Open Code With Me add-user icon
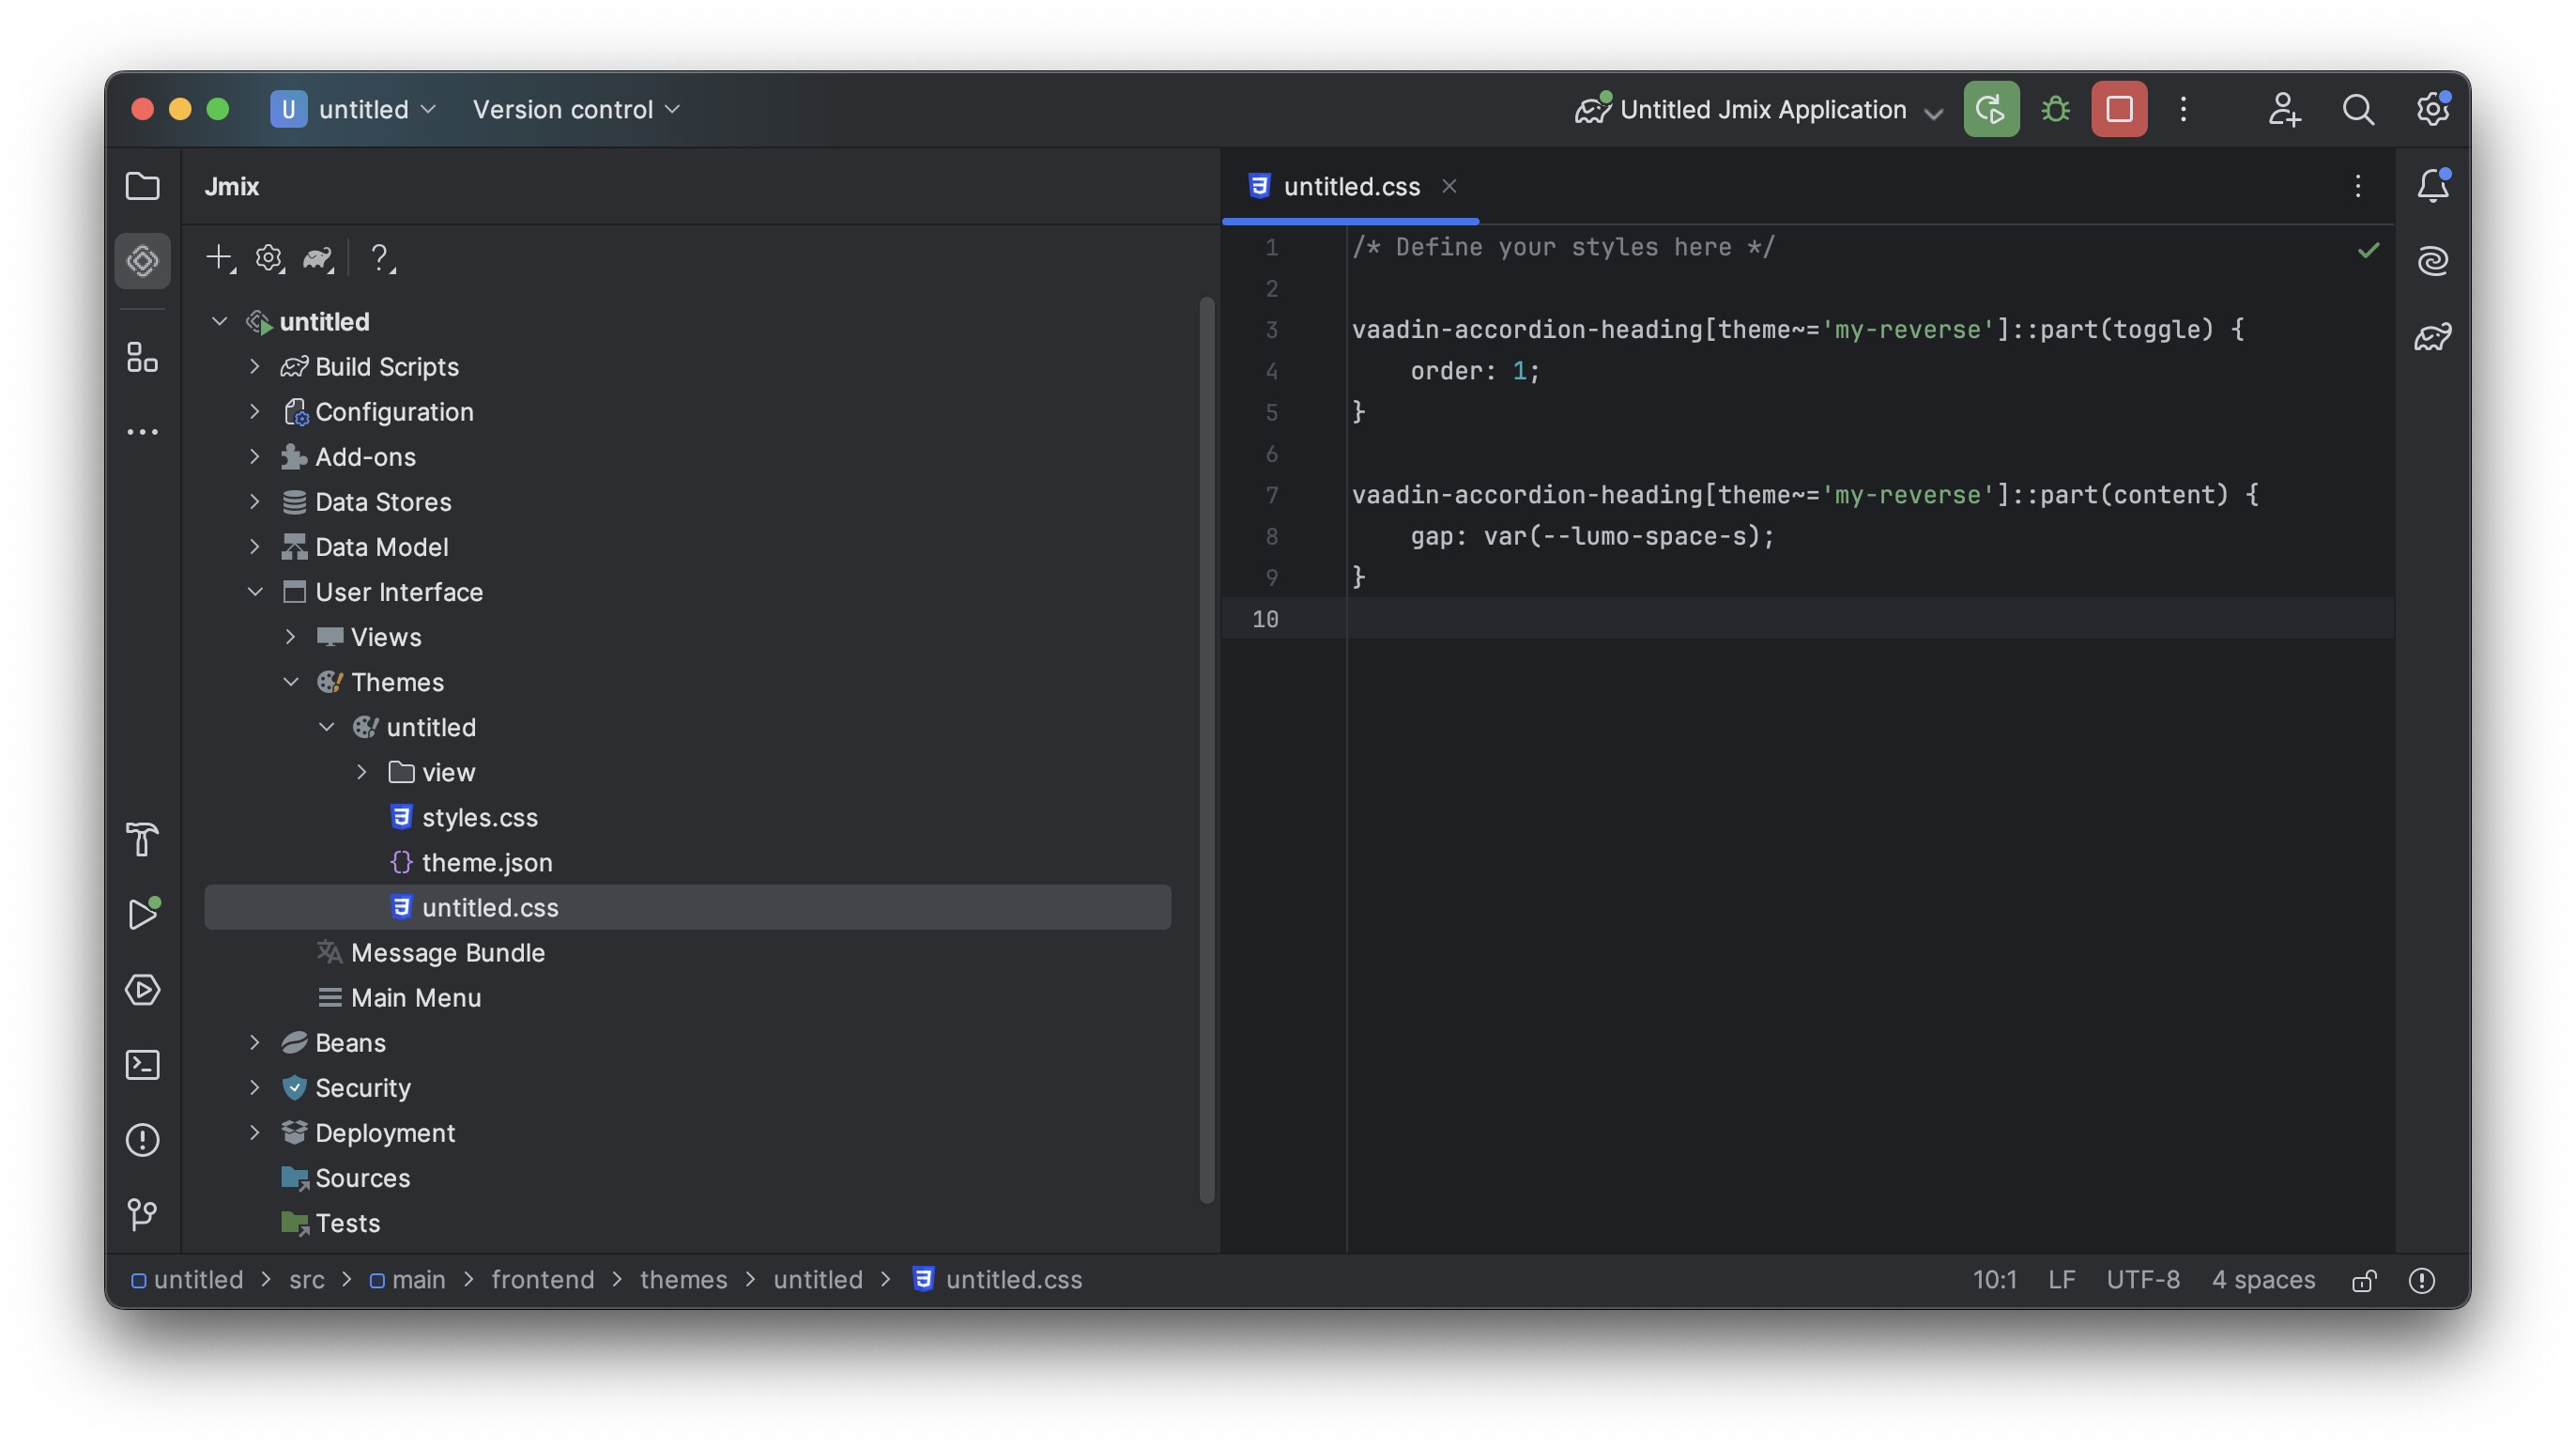 (x=2284, y=109)
